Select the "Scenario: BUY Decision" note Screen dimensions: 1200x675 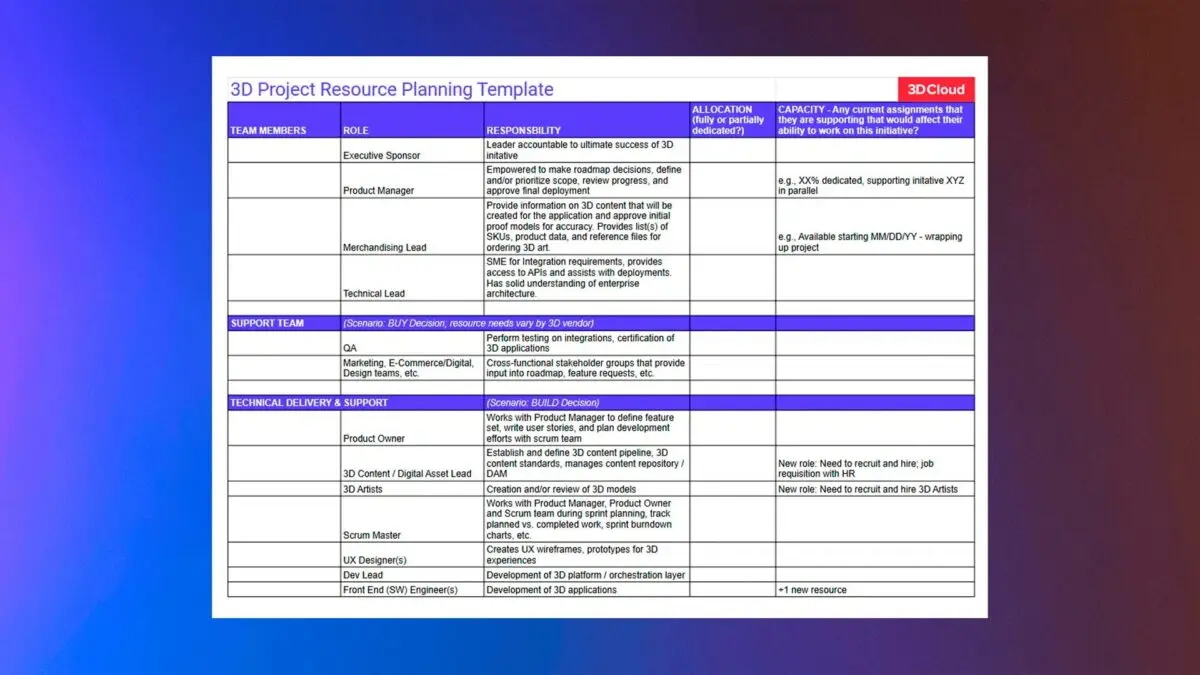point(469,323)
